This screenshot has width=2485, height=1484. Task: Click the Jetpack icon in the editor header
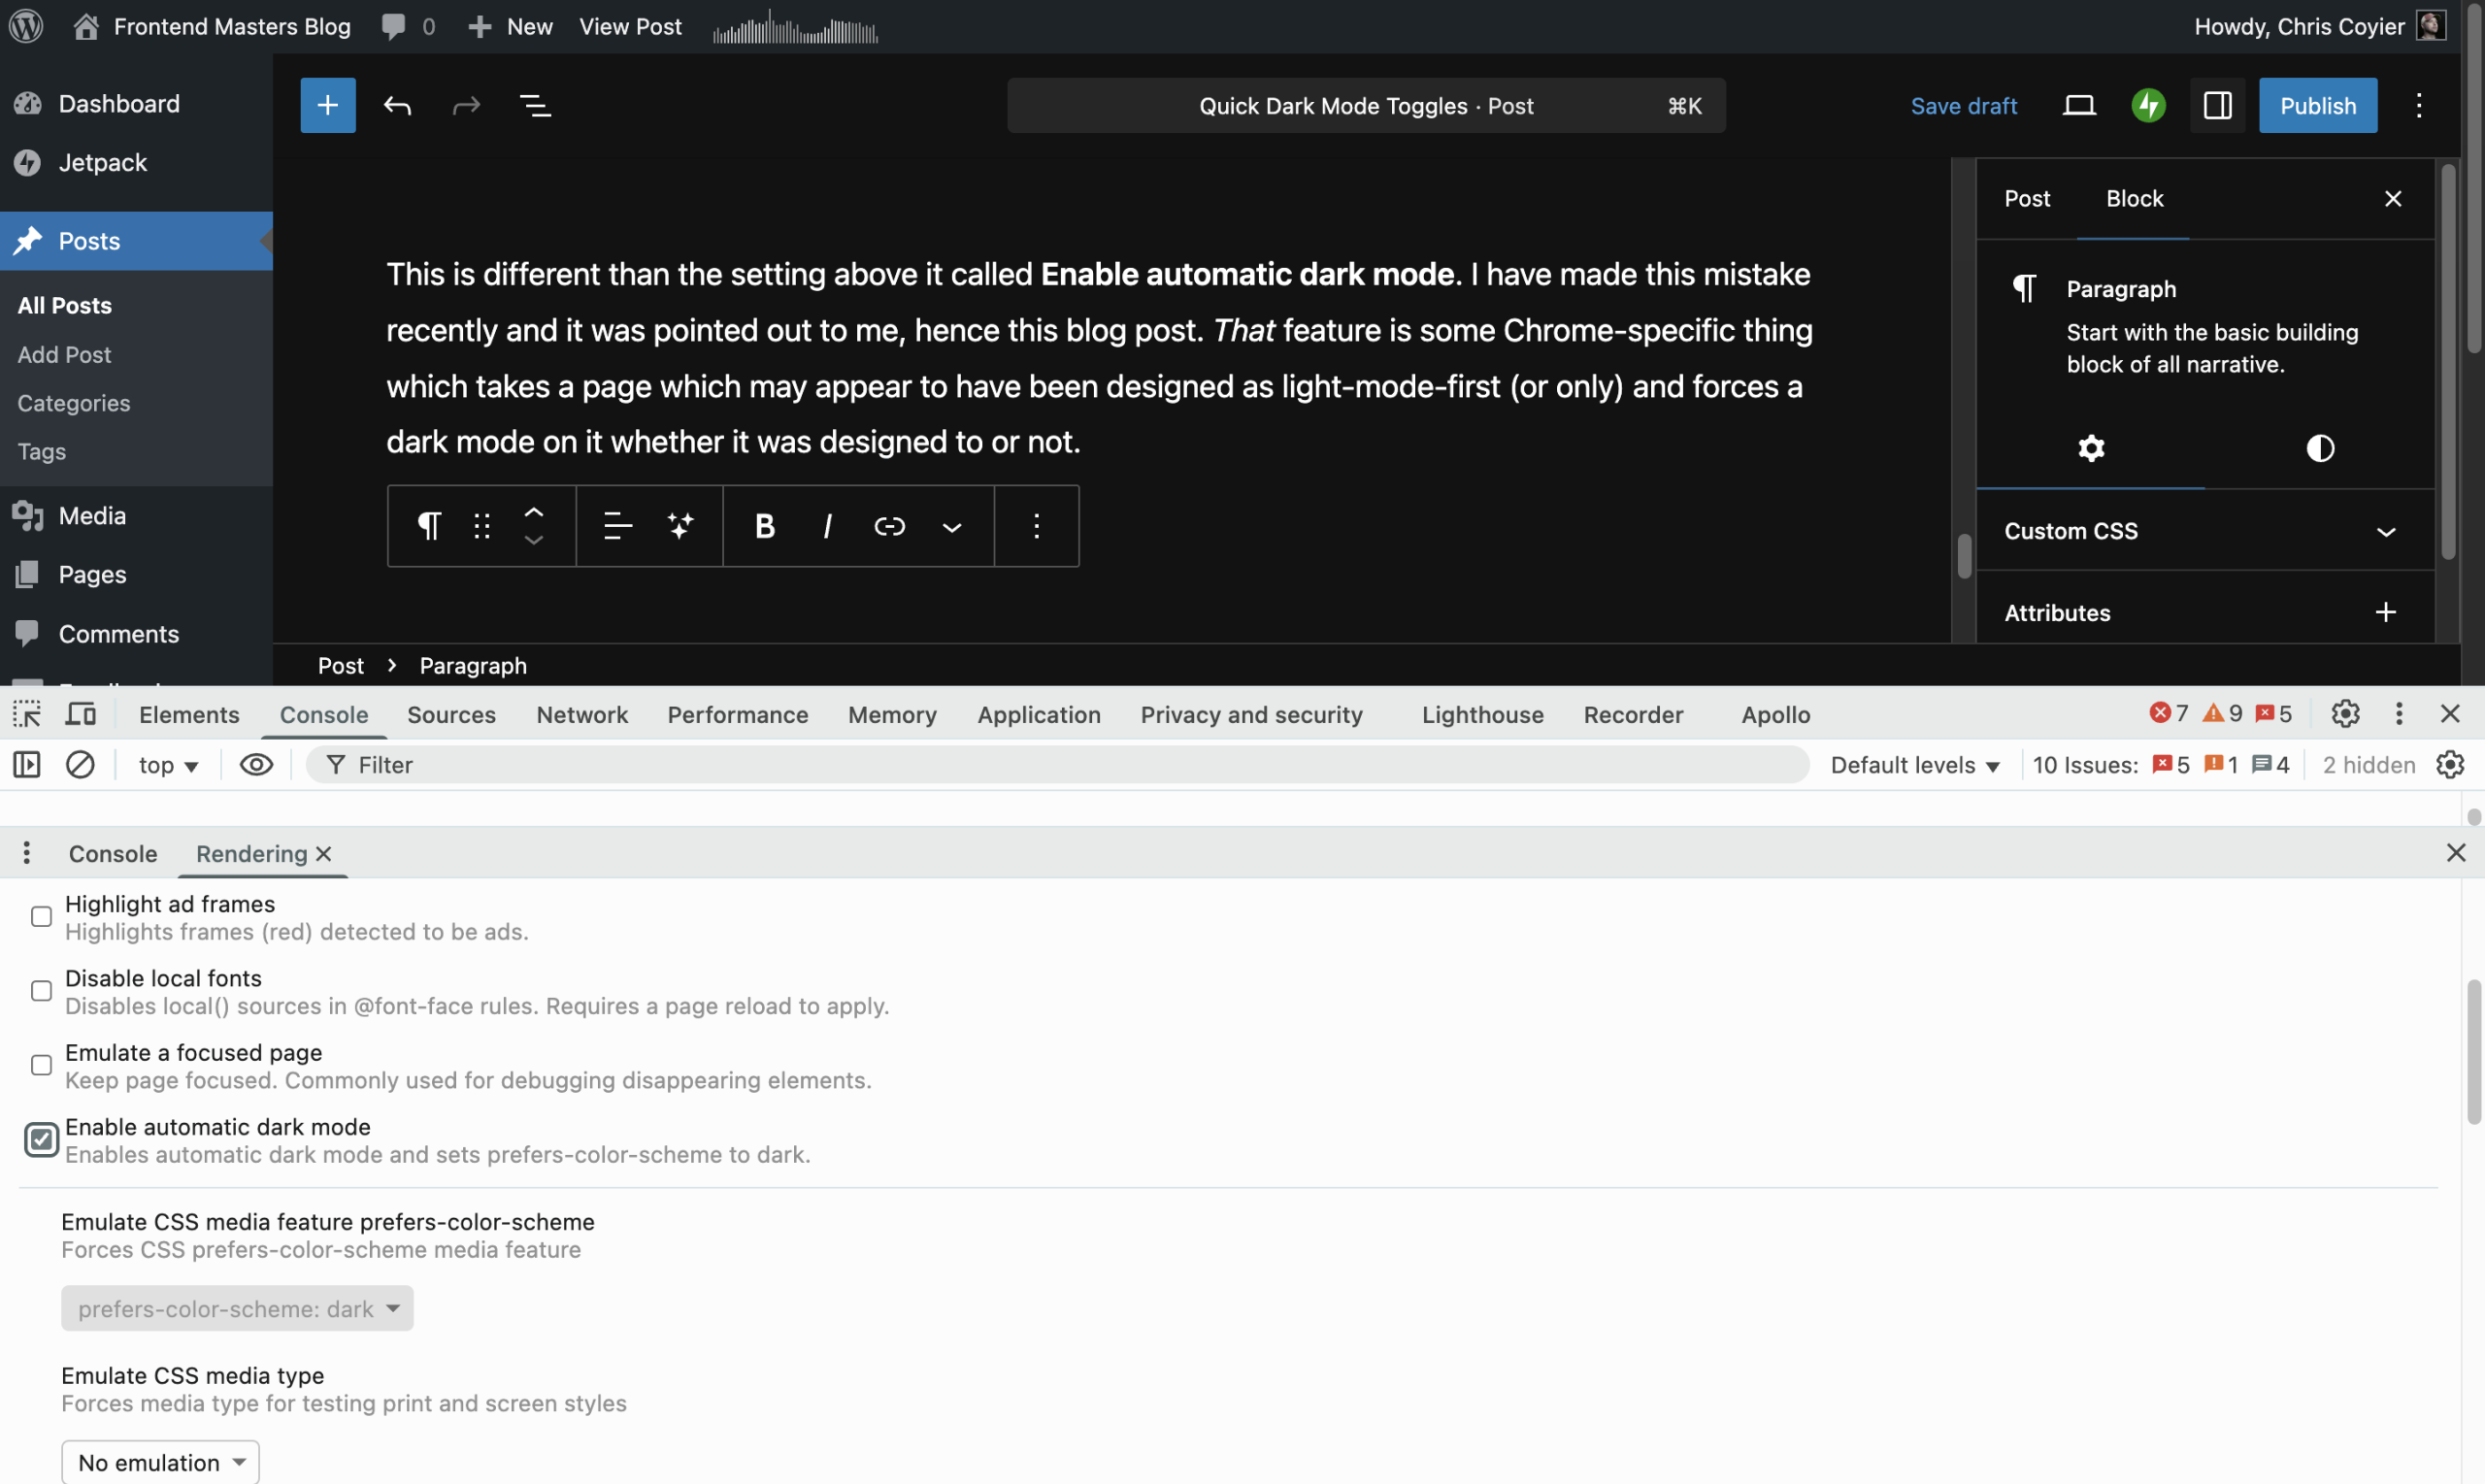click(2148, 105)
